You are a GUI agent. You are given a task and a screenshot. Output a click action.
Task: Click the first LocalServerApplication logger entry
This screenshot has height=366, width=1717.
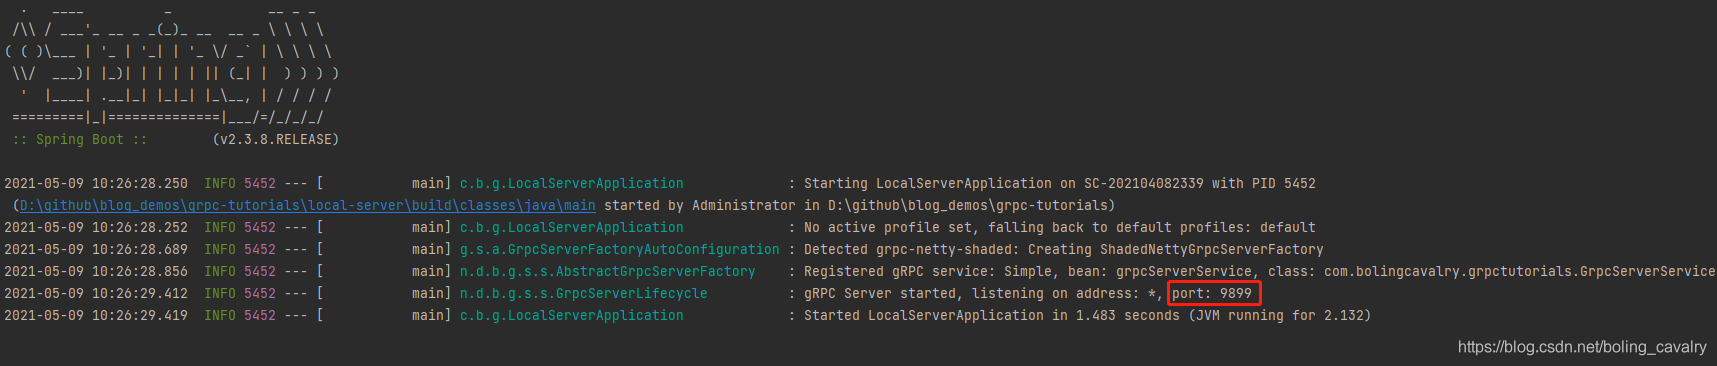[571, 183]
